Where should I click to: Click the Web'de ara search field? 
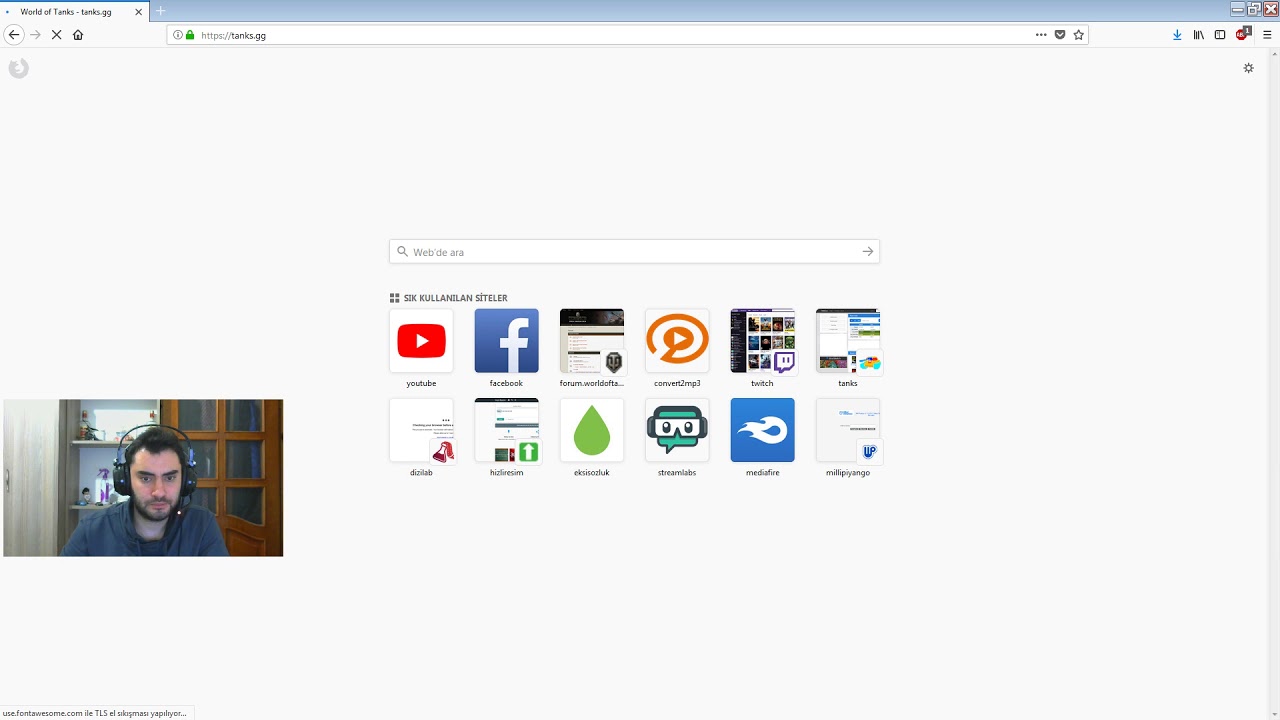pos(634,252)
